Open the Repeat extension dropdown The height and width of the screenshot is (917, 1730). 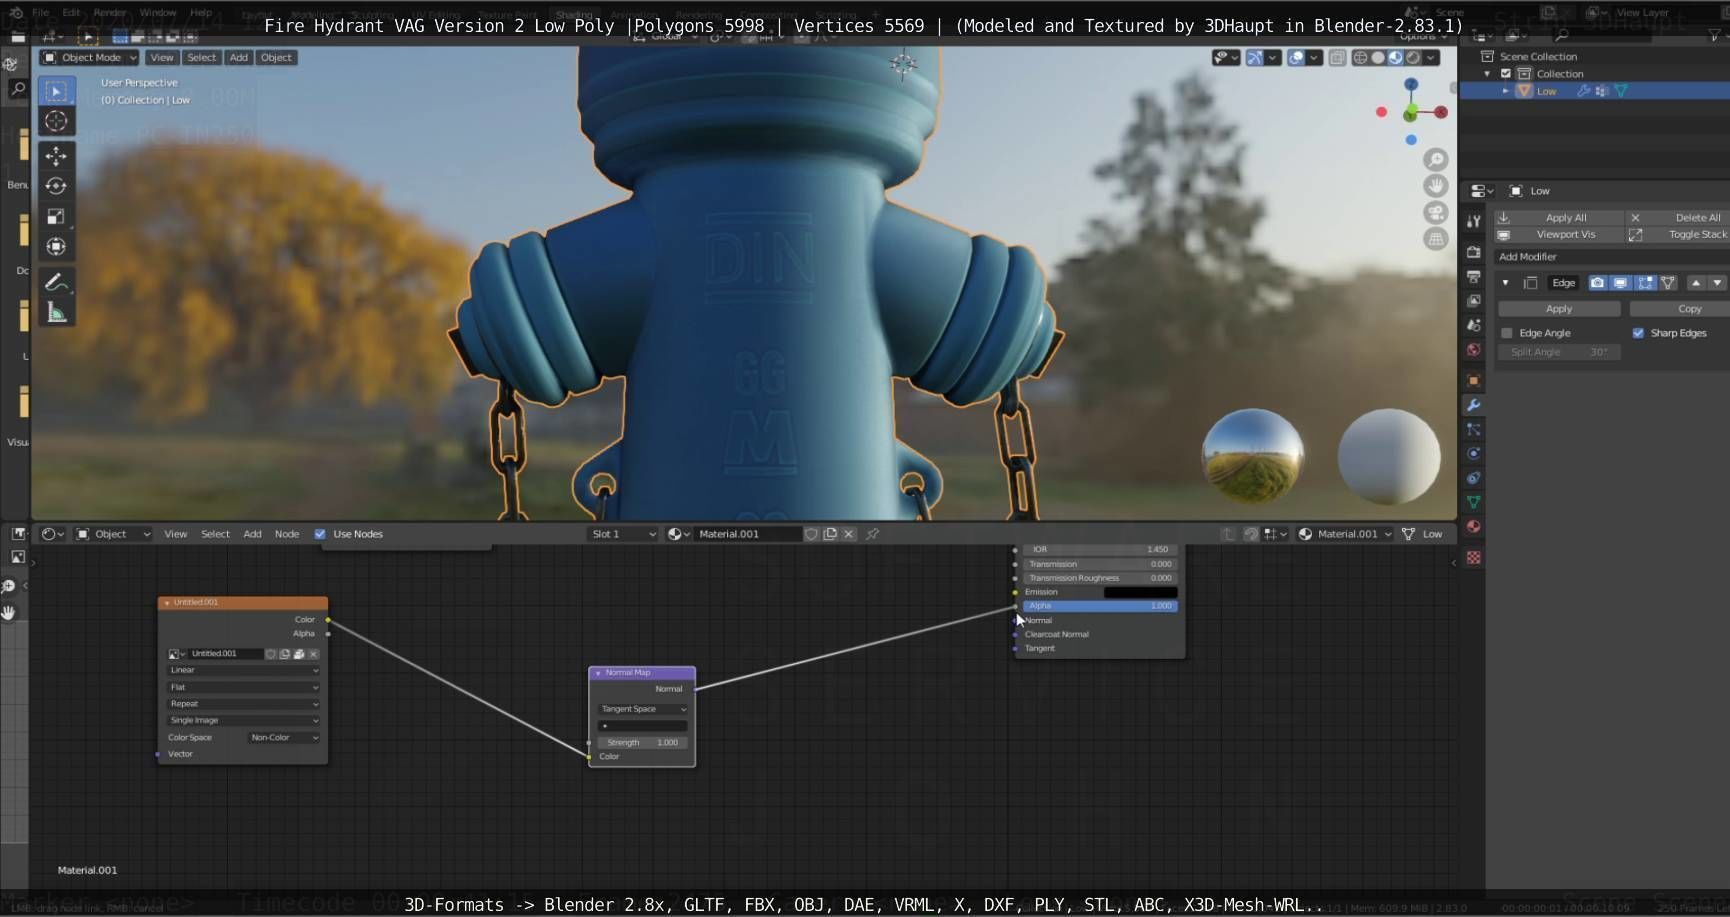[243, 704]
